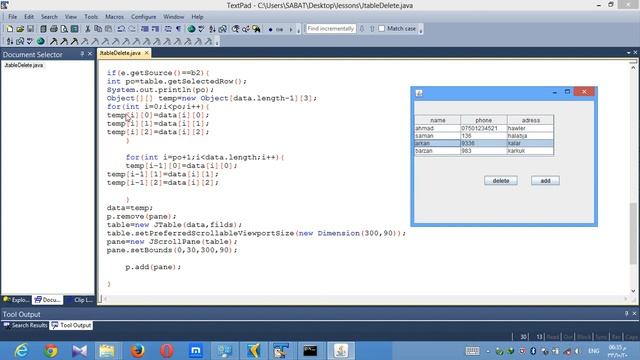The image size is (640, 360).
Task: Click the editor scrollbar down arrow
Action: click(x=633, y=291)
